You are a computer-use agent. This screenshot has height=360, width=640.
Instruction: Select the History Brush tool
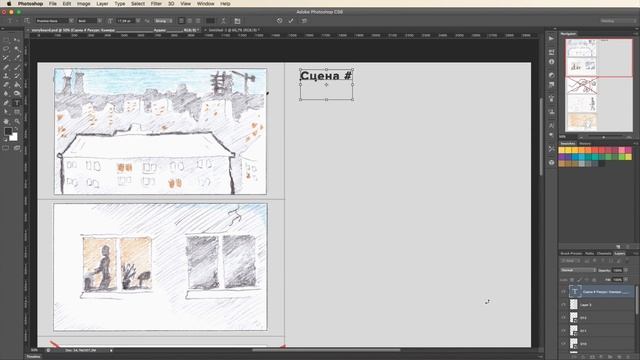[x=17, y=76]
